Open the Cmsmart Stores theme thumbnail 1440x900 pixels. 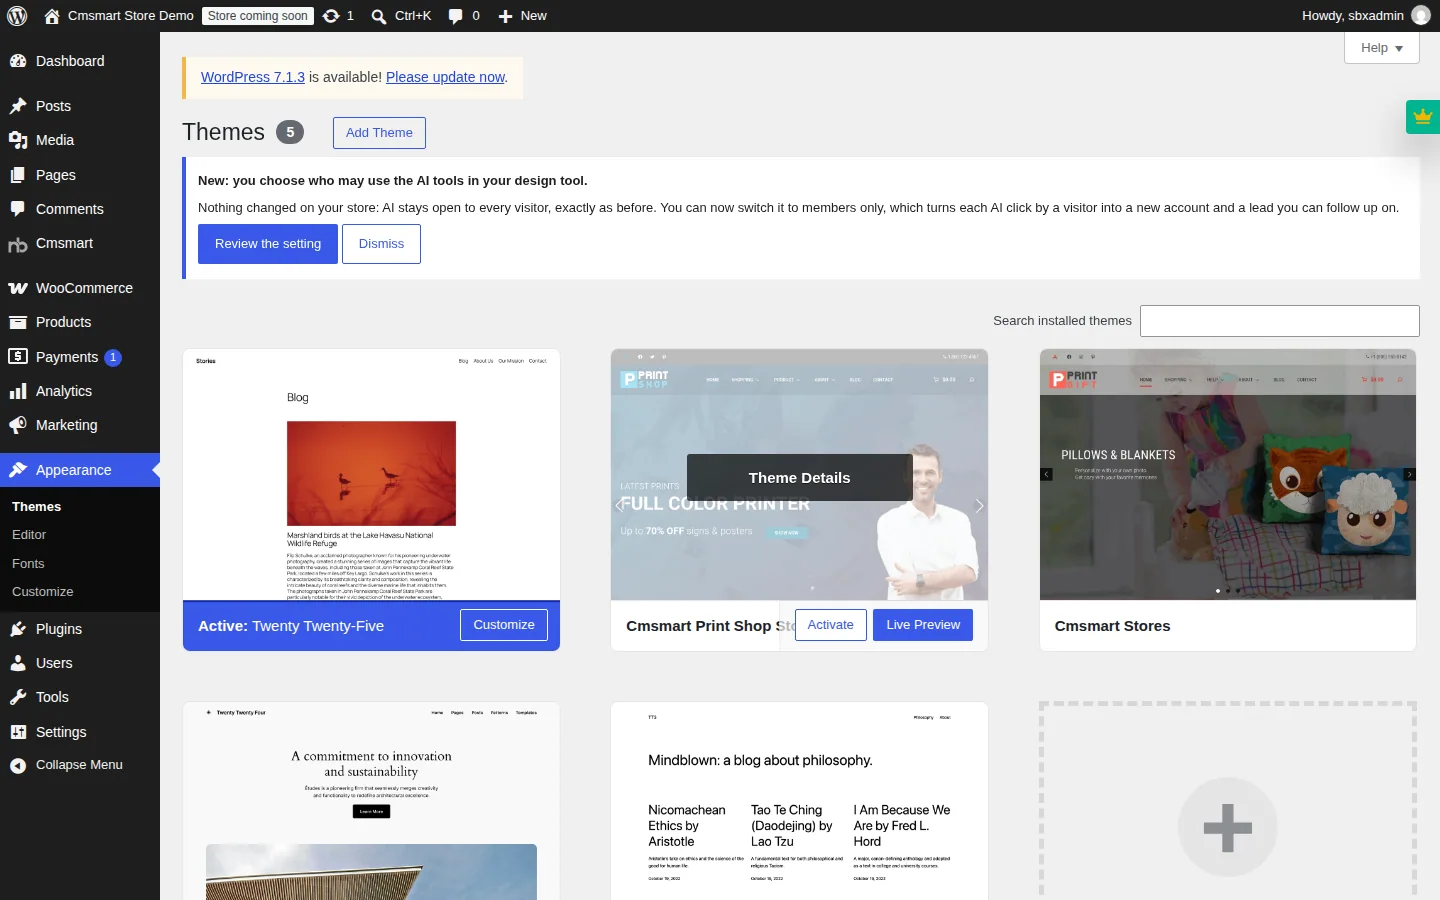click(x=1228, y=475)
